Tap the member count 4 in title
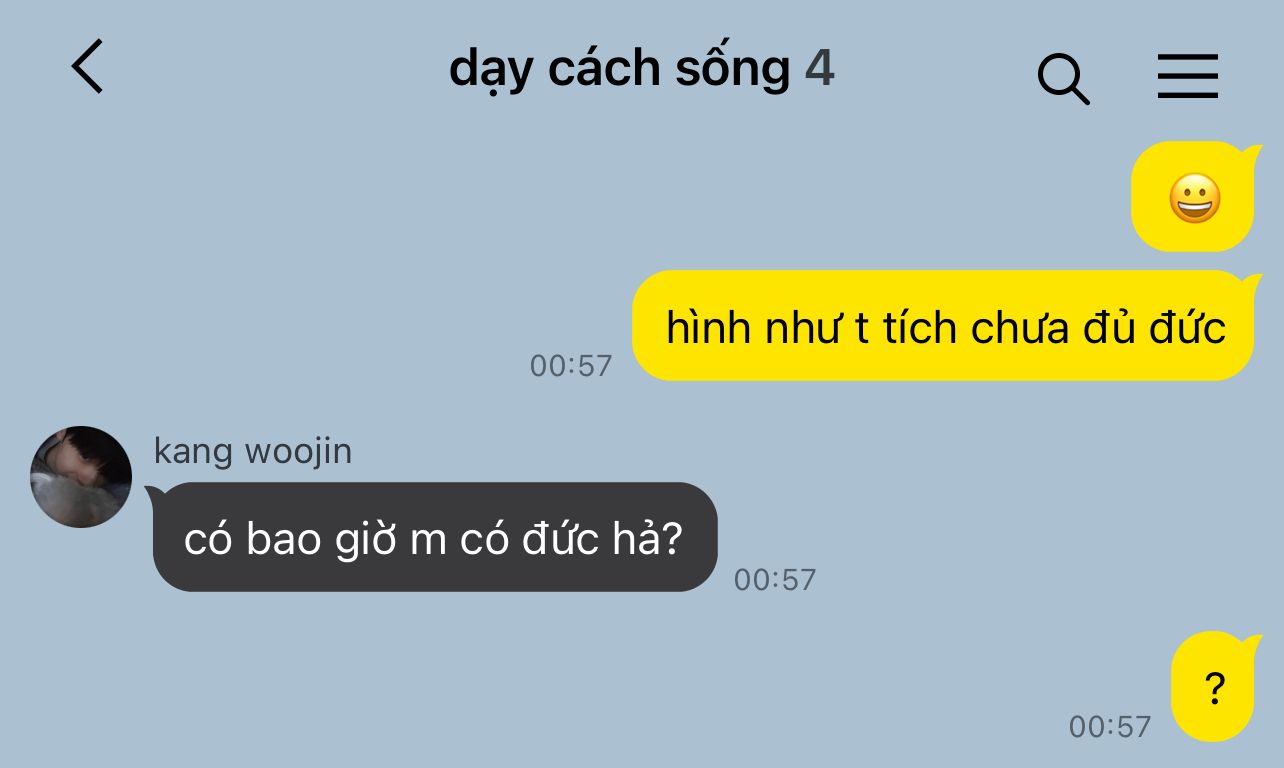Image resolution: width=1284 pixels, height=768 pixels. pos(820,68)
